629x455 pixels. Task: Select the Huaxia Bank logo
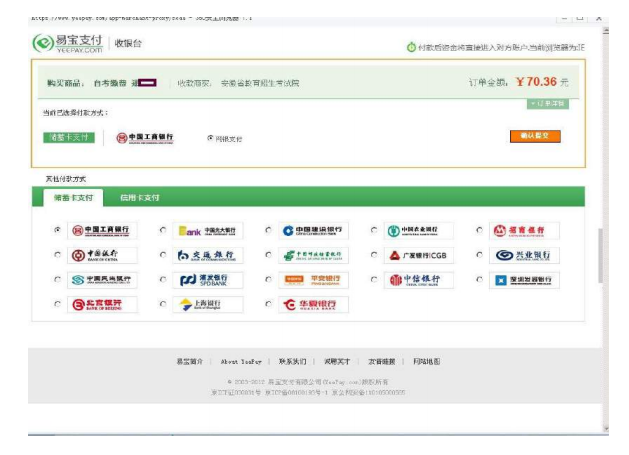point(315,305)
